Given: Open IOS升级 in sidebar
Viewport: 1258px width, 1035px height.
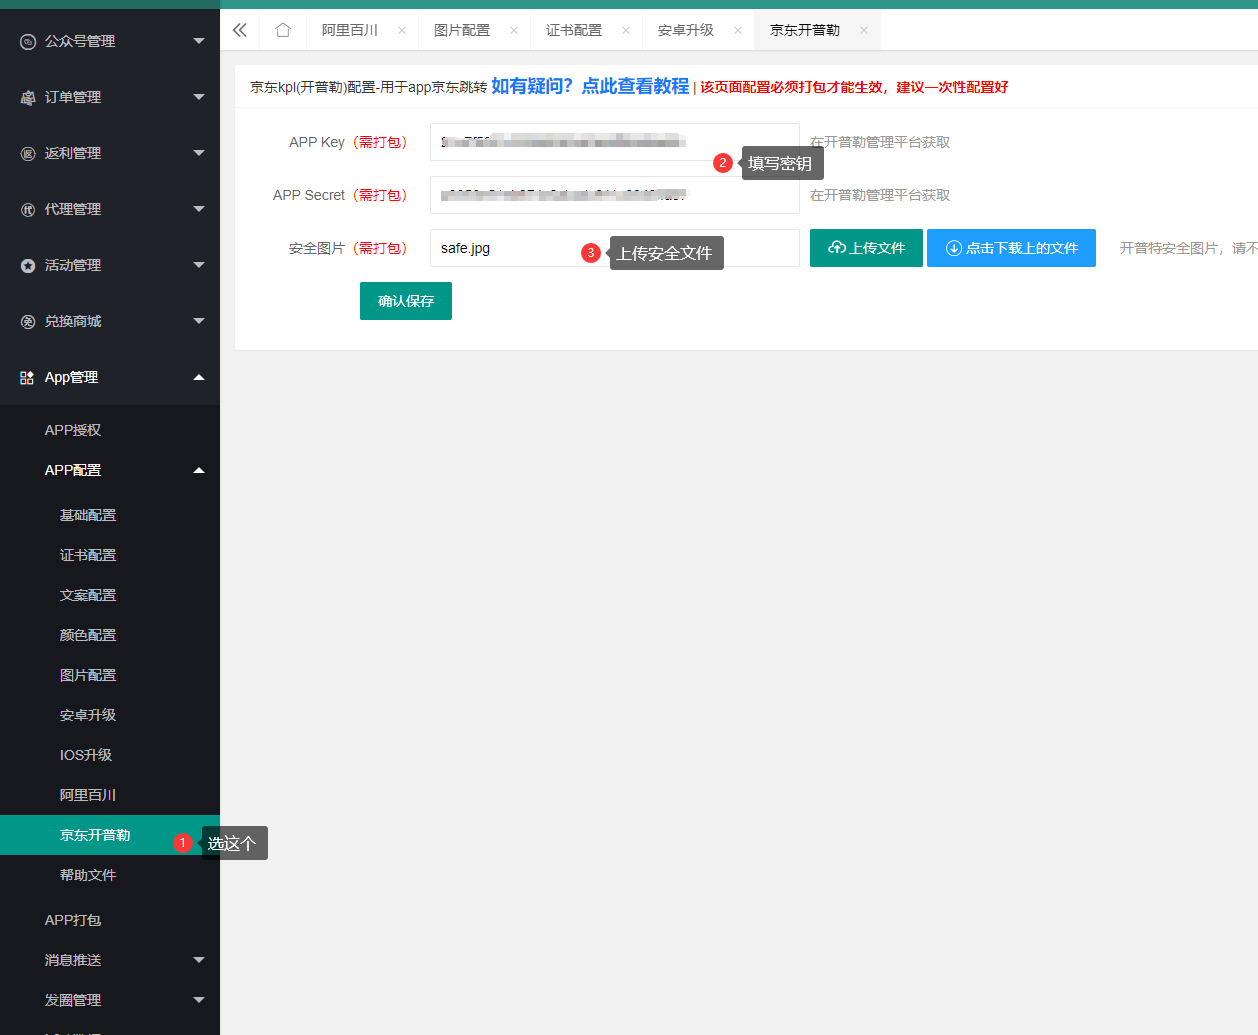Looking at the screenshot, I should [86, 755].
